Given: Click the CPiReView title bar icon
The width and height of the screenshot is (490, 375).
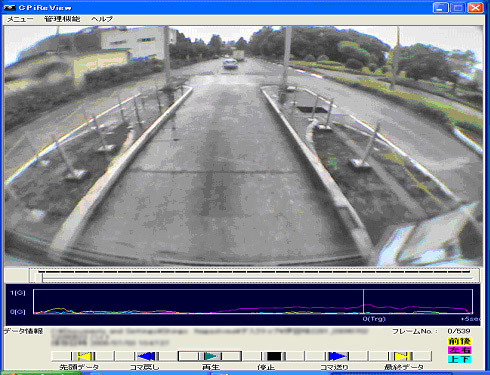Looking at the screenshot, I should point(9,7).
